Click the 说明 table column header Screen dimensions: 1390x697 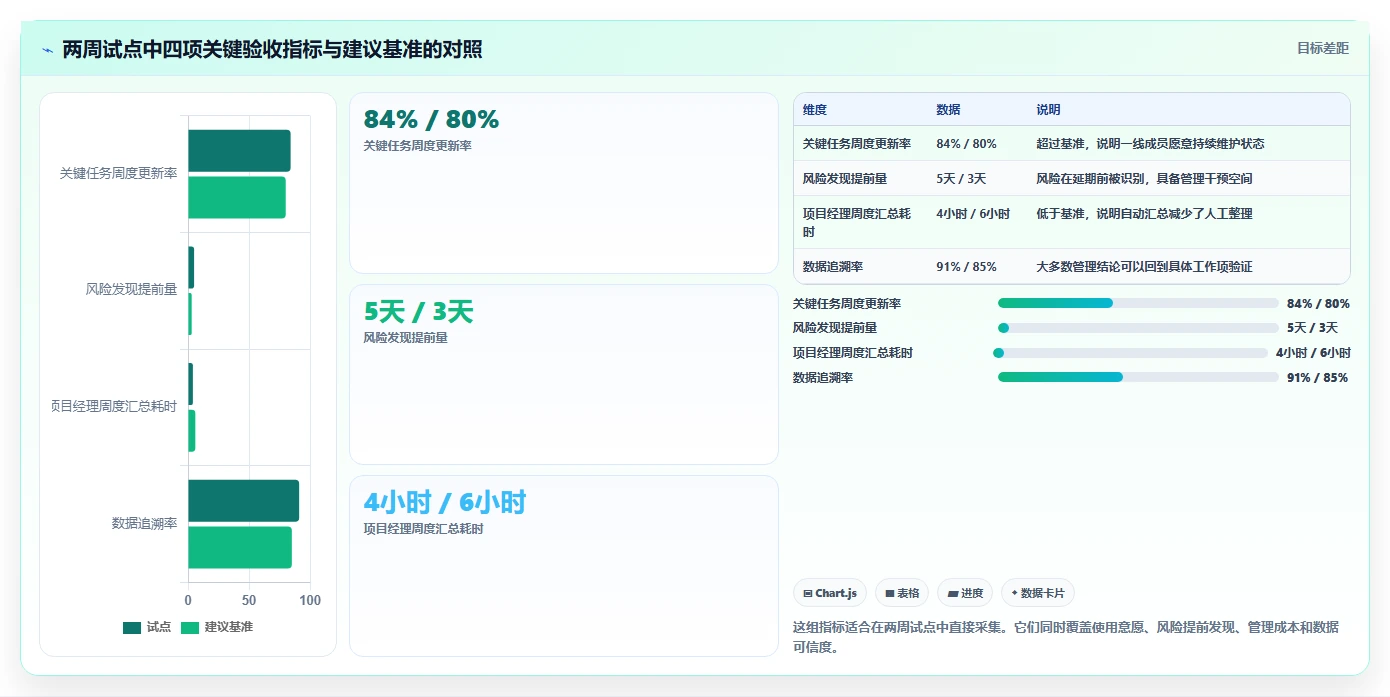[1048, 110]
